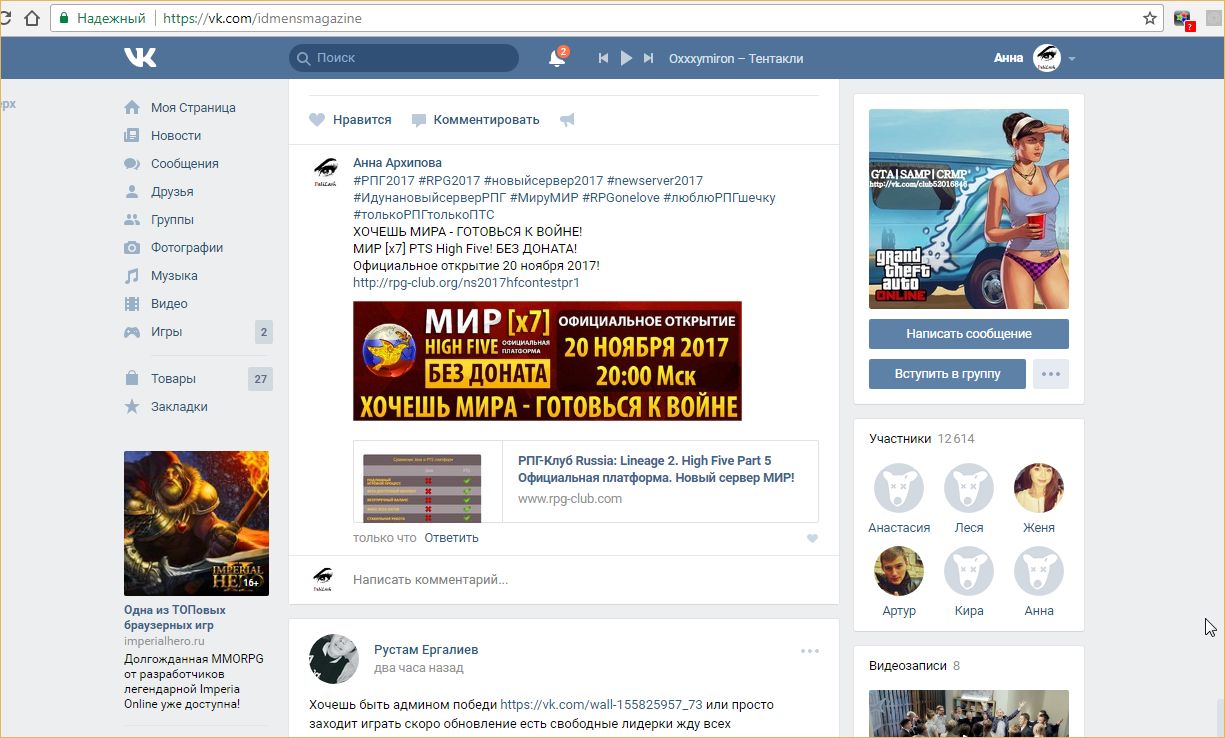
Task: Open post options three dots for Рустам post
Action: point(810,651)
